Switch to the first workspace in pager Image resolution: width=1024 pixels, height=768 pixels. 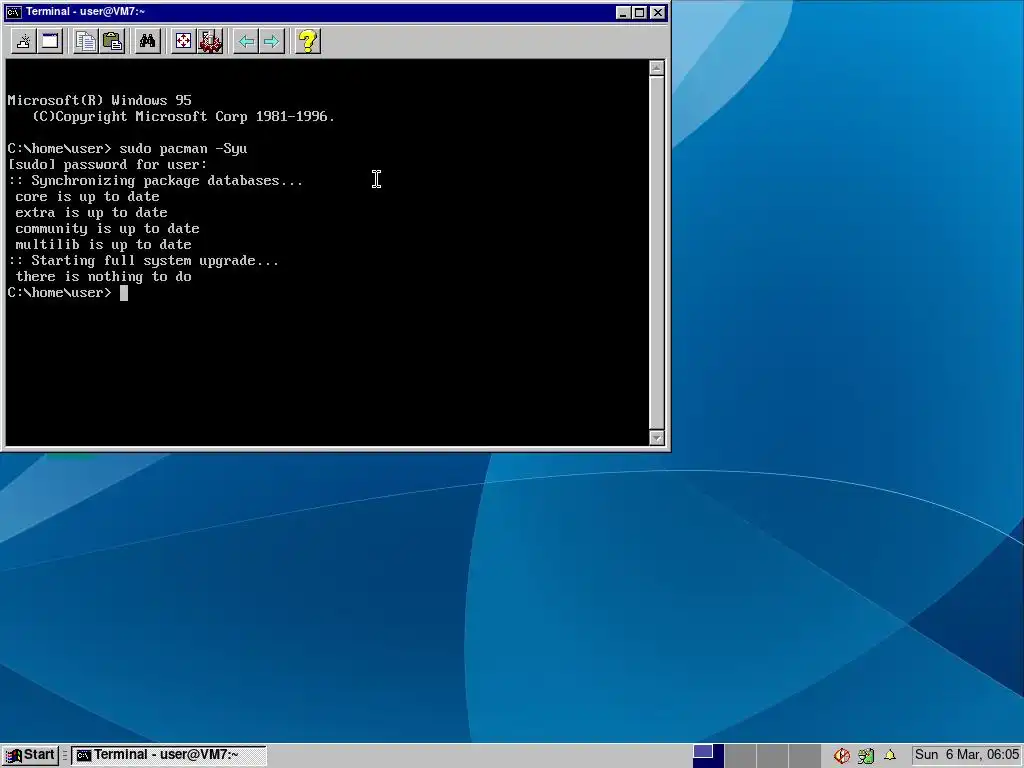click(708, 756)
